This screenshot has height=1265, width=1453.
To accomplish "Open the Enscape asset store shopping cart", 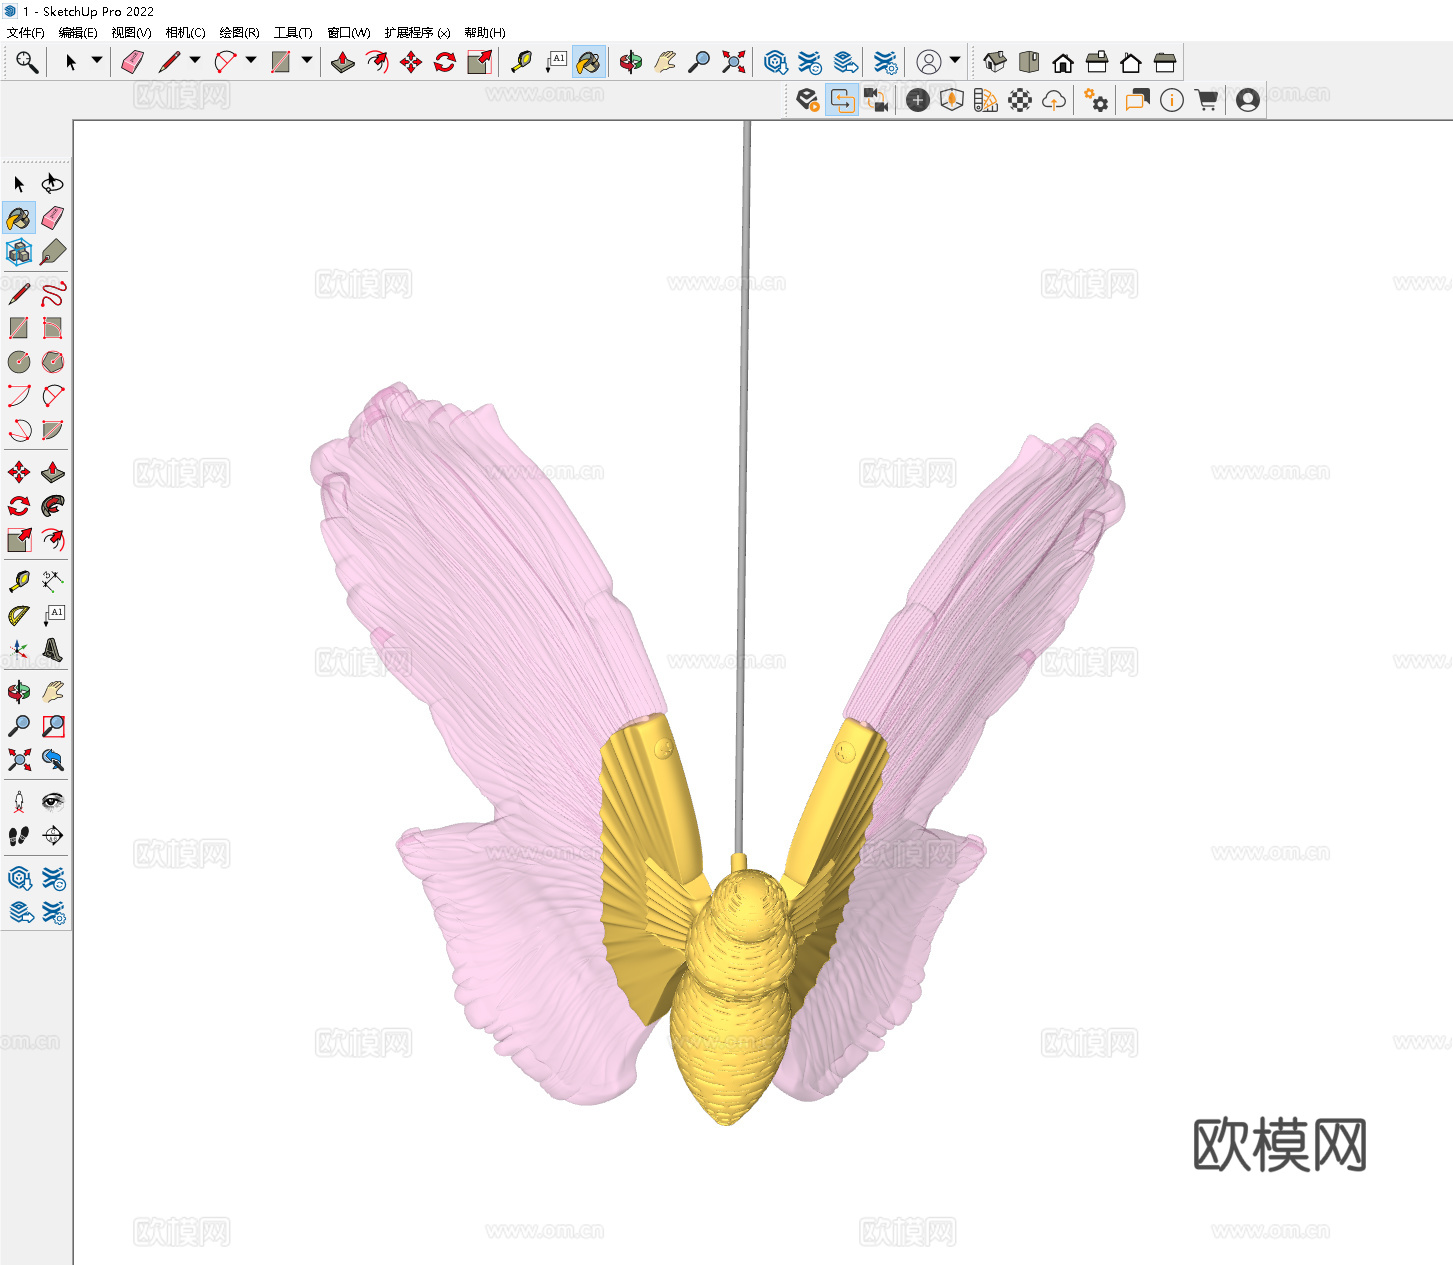I will coord(1206,100).
